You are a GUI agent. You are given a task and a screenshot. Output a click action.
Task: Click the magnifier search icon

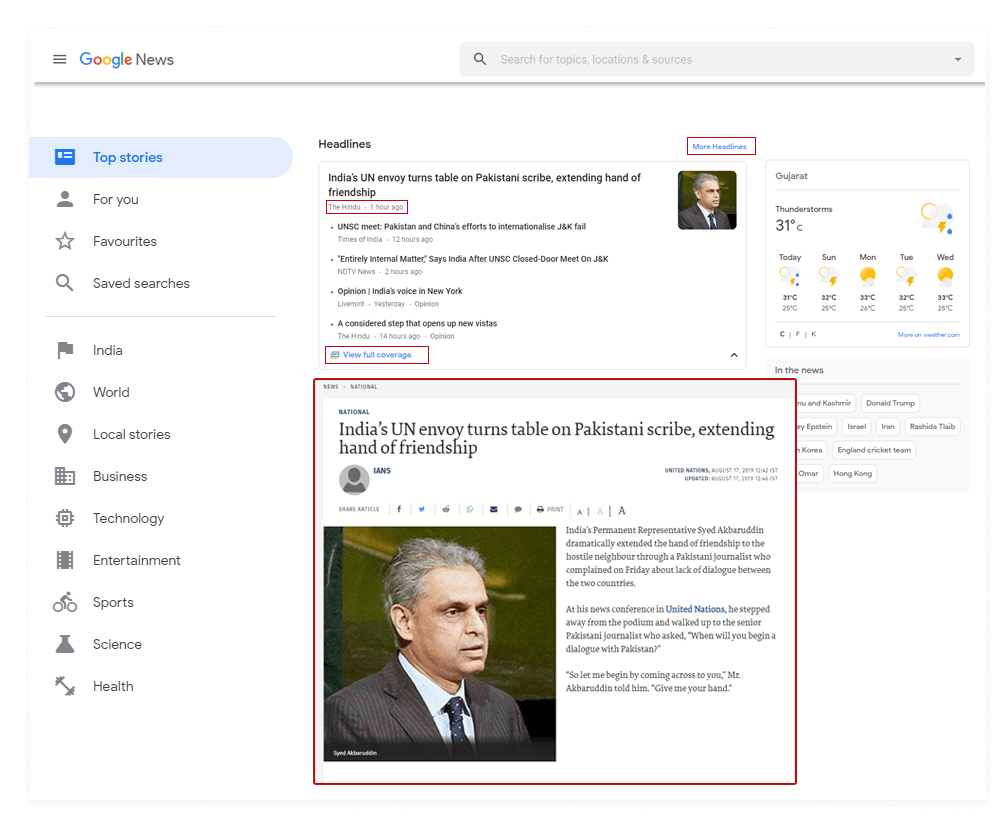click(x=480, y=59)
